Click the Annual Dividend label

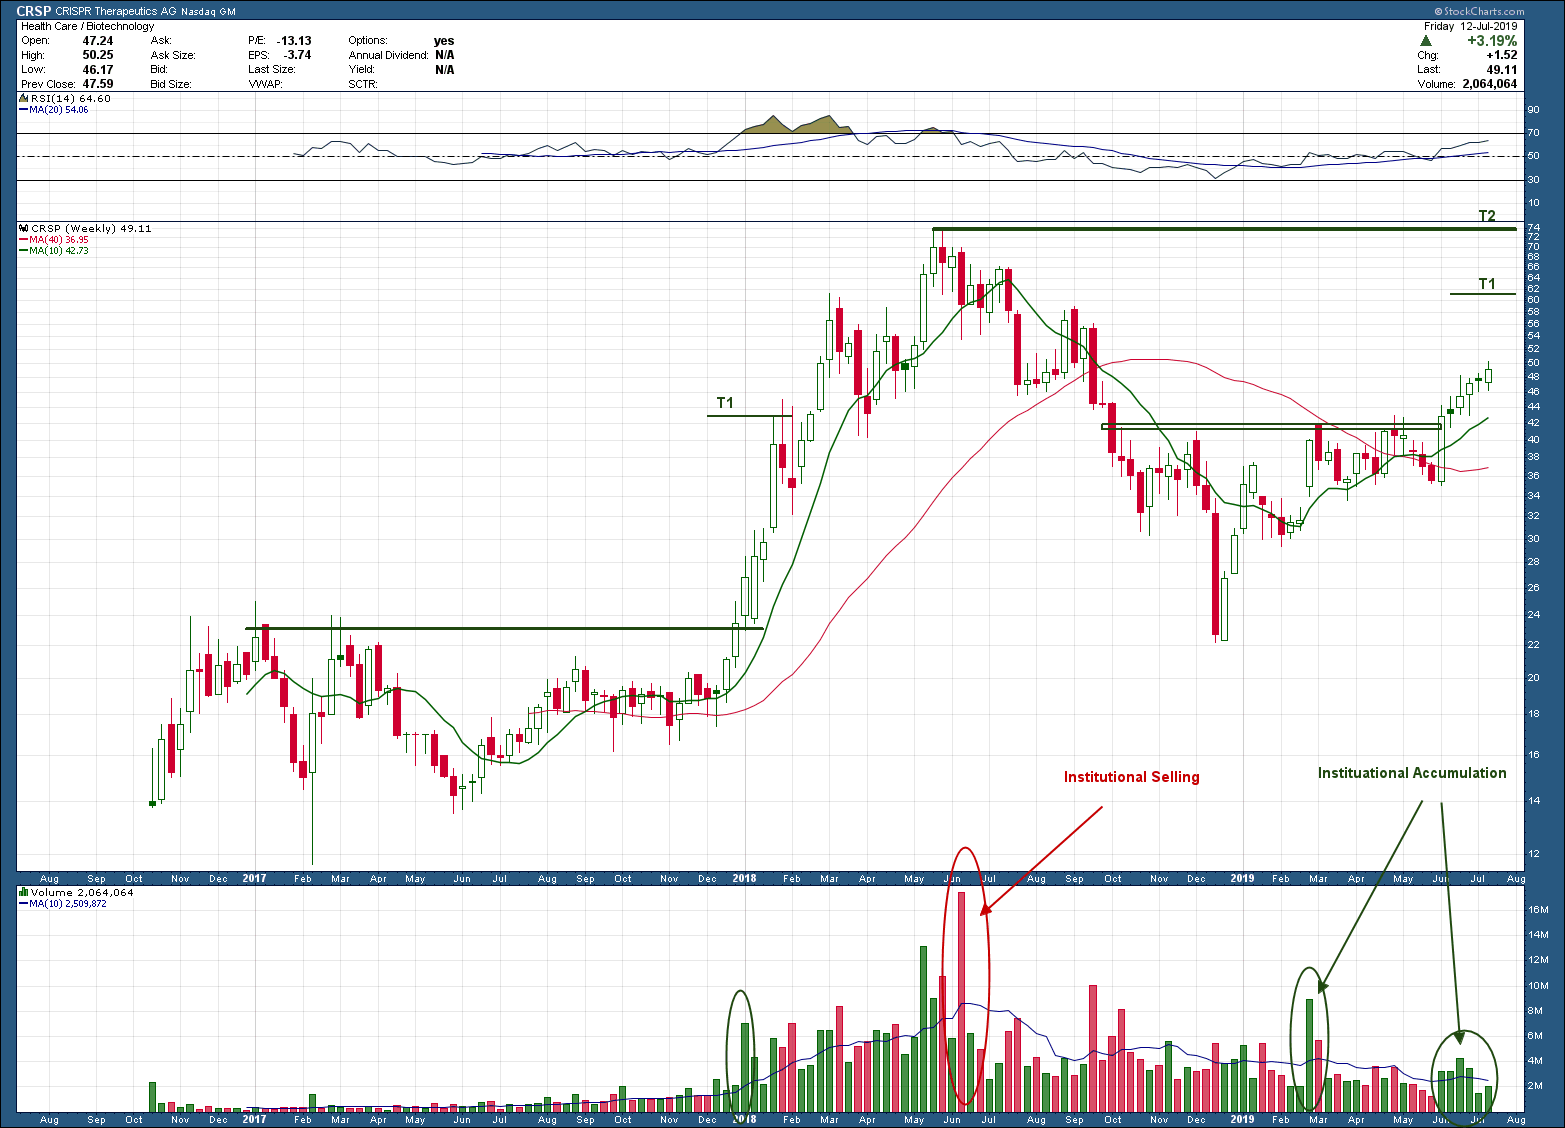388,55
